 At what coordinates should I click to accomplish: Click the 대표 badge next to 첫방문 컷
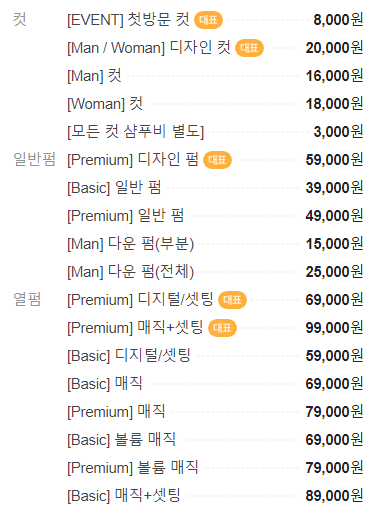coord(208,20)
